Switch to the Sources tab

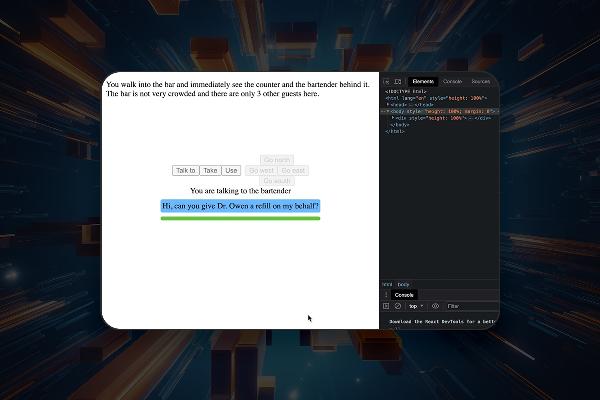[481, 82]
